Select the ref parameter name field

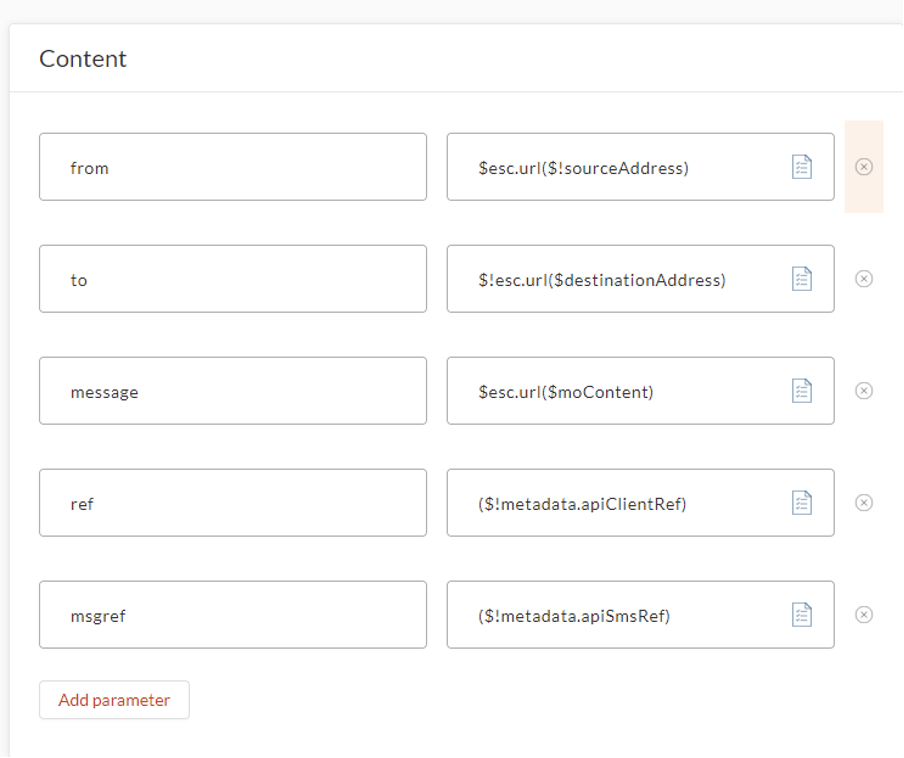point(230,502)
